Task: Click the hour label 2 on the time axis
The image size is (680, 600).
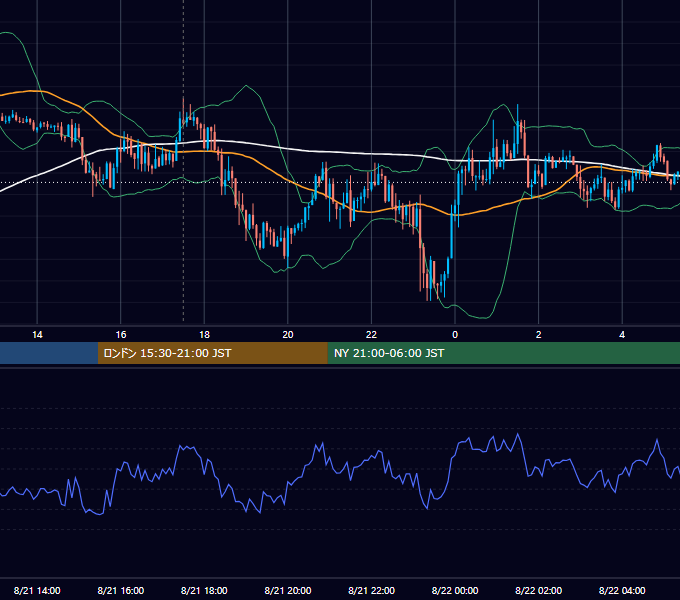Action: coord(539,335)
